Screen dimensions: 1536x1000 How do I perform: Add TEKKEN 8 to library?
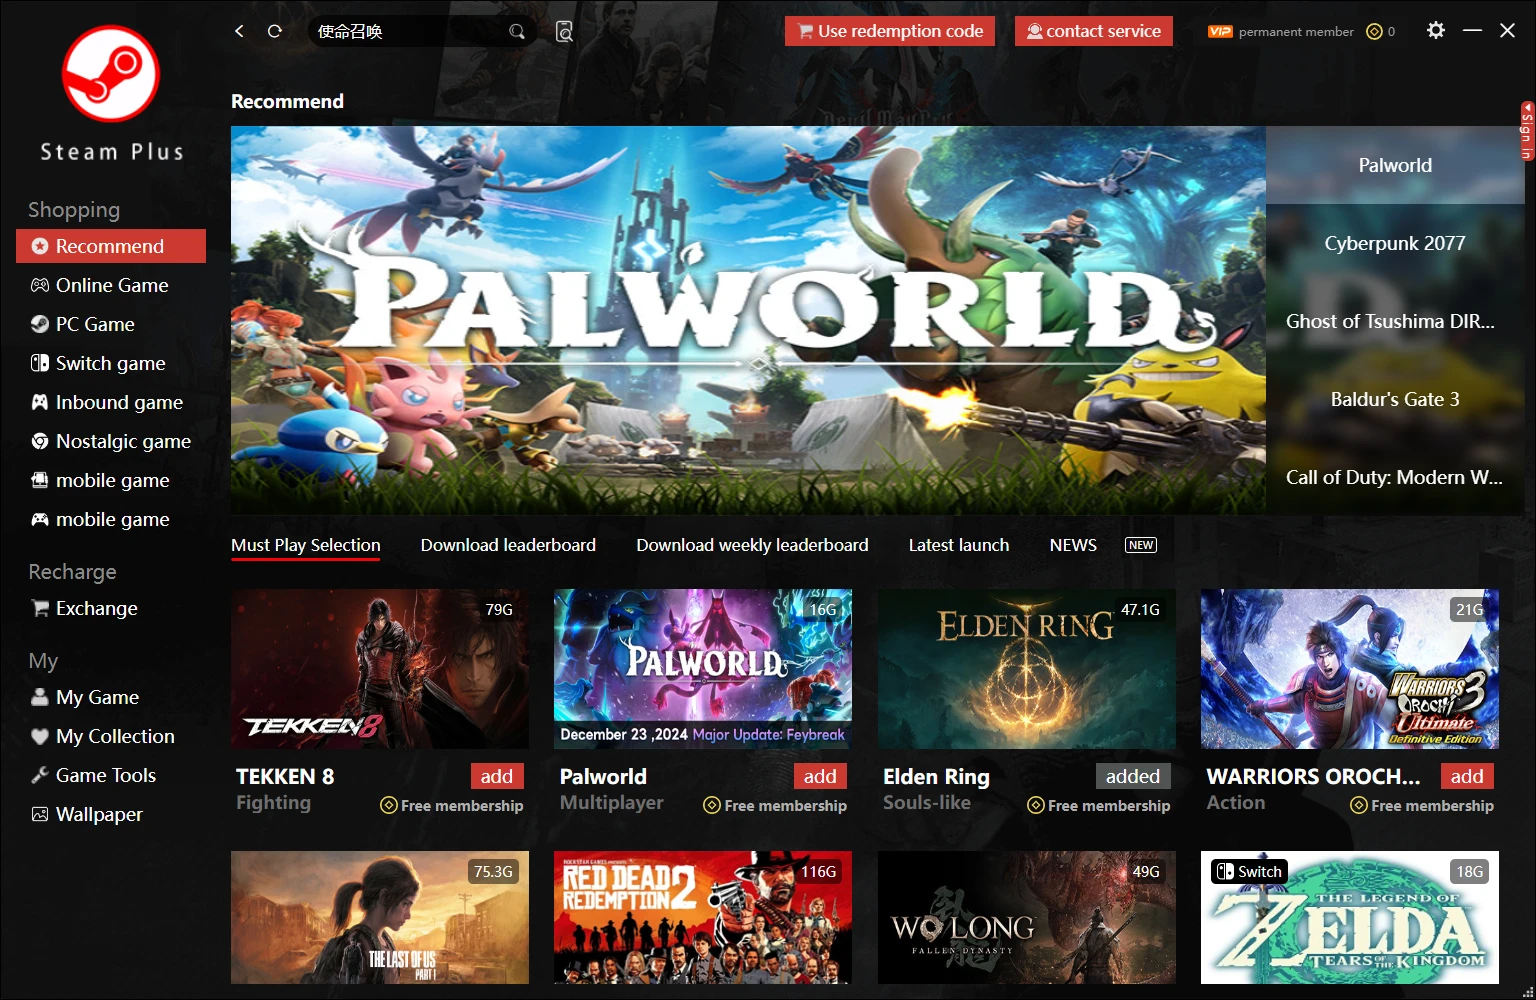coord(496,776)
